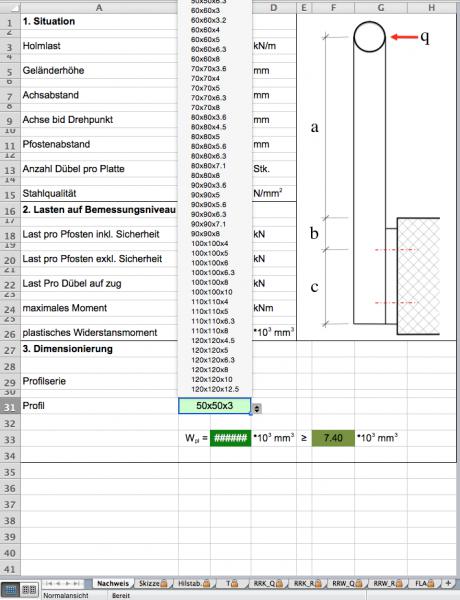The image size is (460, 600).
Task: Select 80x80x3.6 in dropdown list
Action: pos(209,117)
